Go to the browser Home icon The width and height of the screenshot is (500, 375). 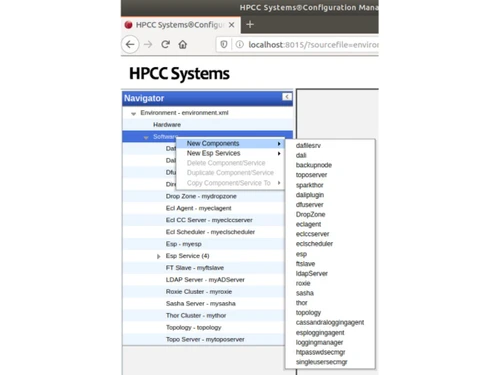pyautogui.click(x=183, y=44)
